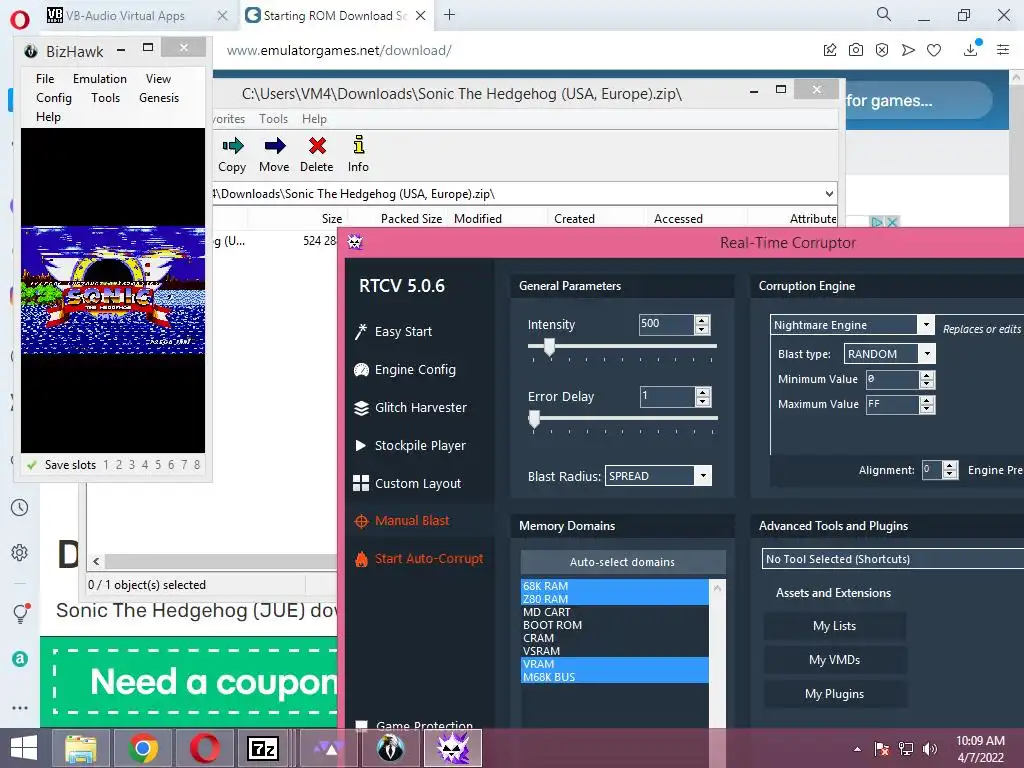This screenshot has height=768, width=1024.
Task: Open Opera history clock sidebar icon
Action: click(20, 507)
